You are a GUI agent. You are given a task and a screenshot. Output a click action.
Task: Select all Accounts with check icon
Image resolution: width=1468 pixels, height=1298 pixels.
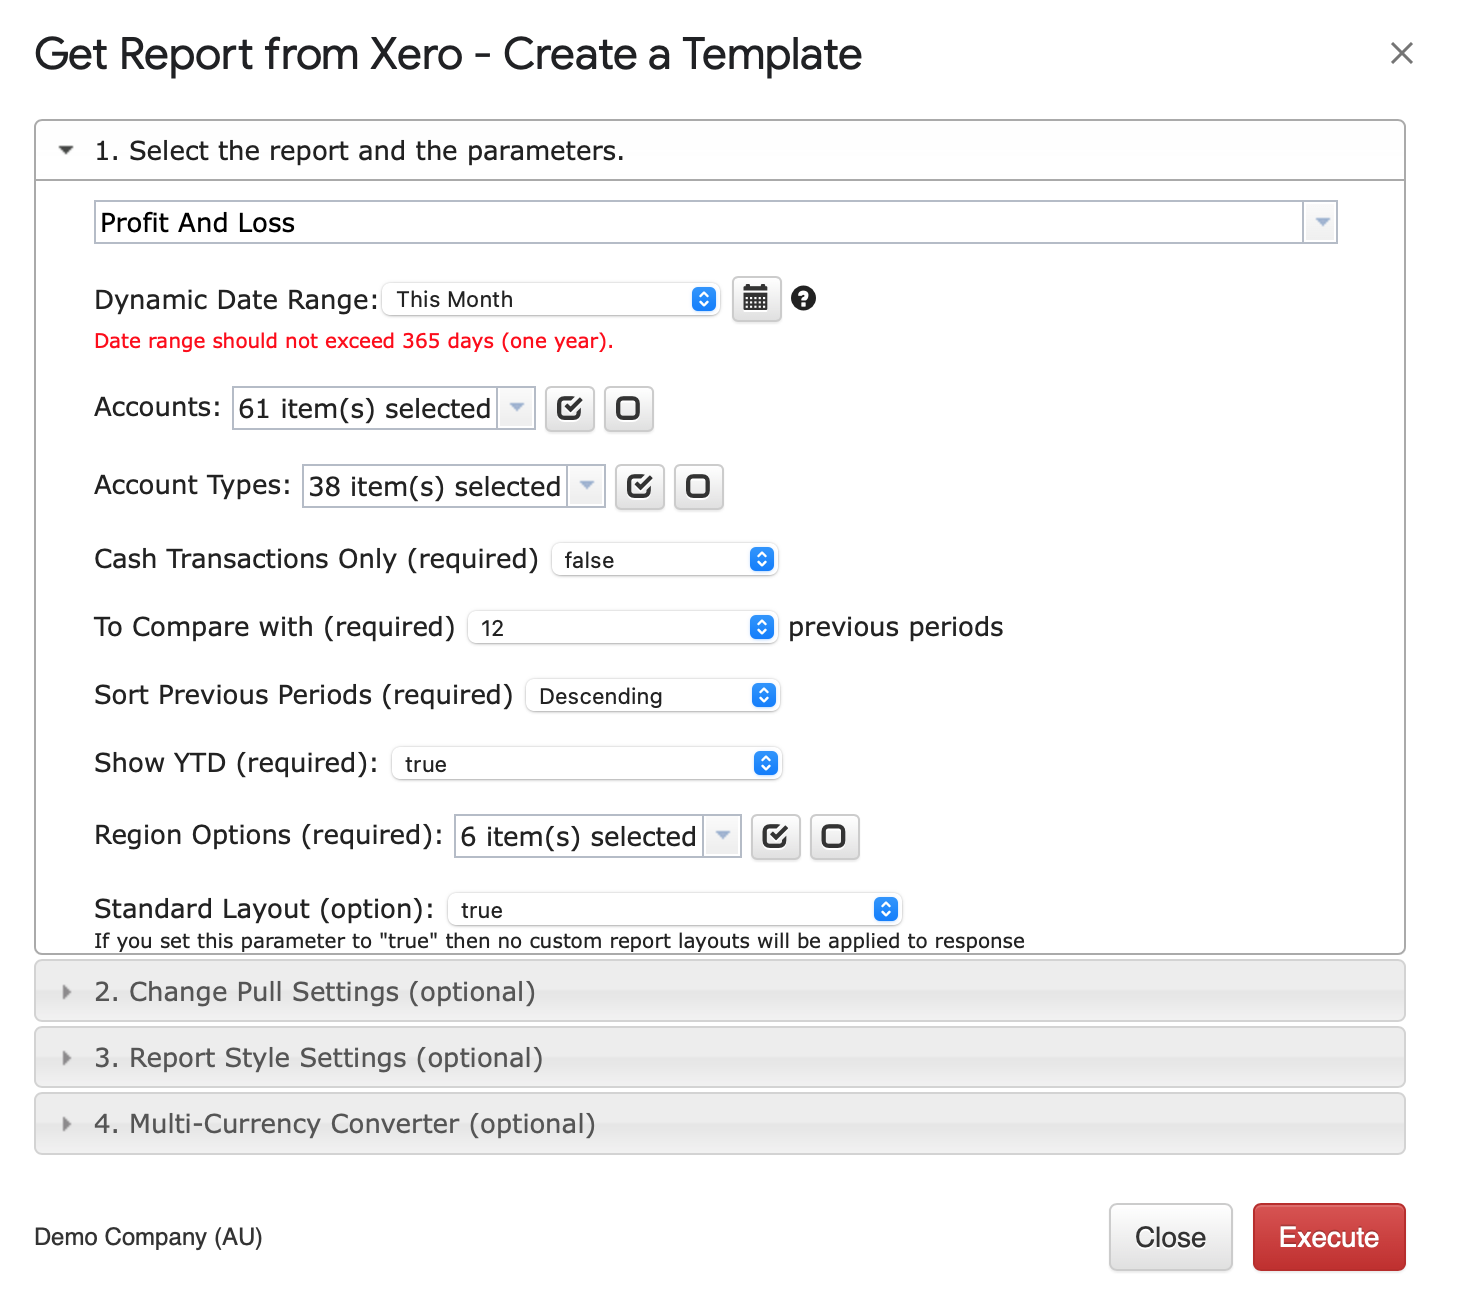(x=570, y=409)
